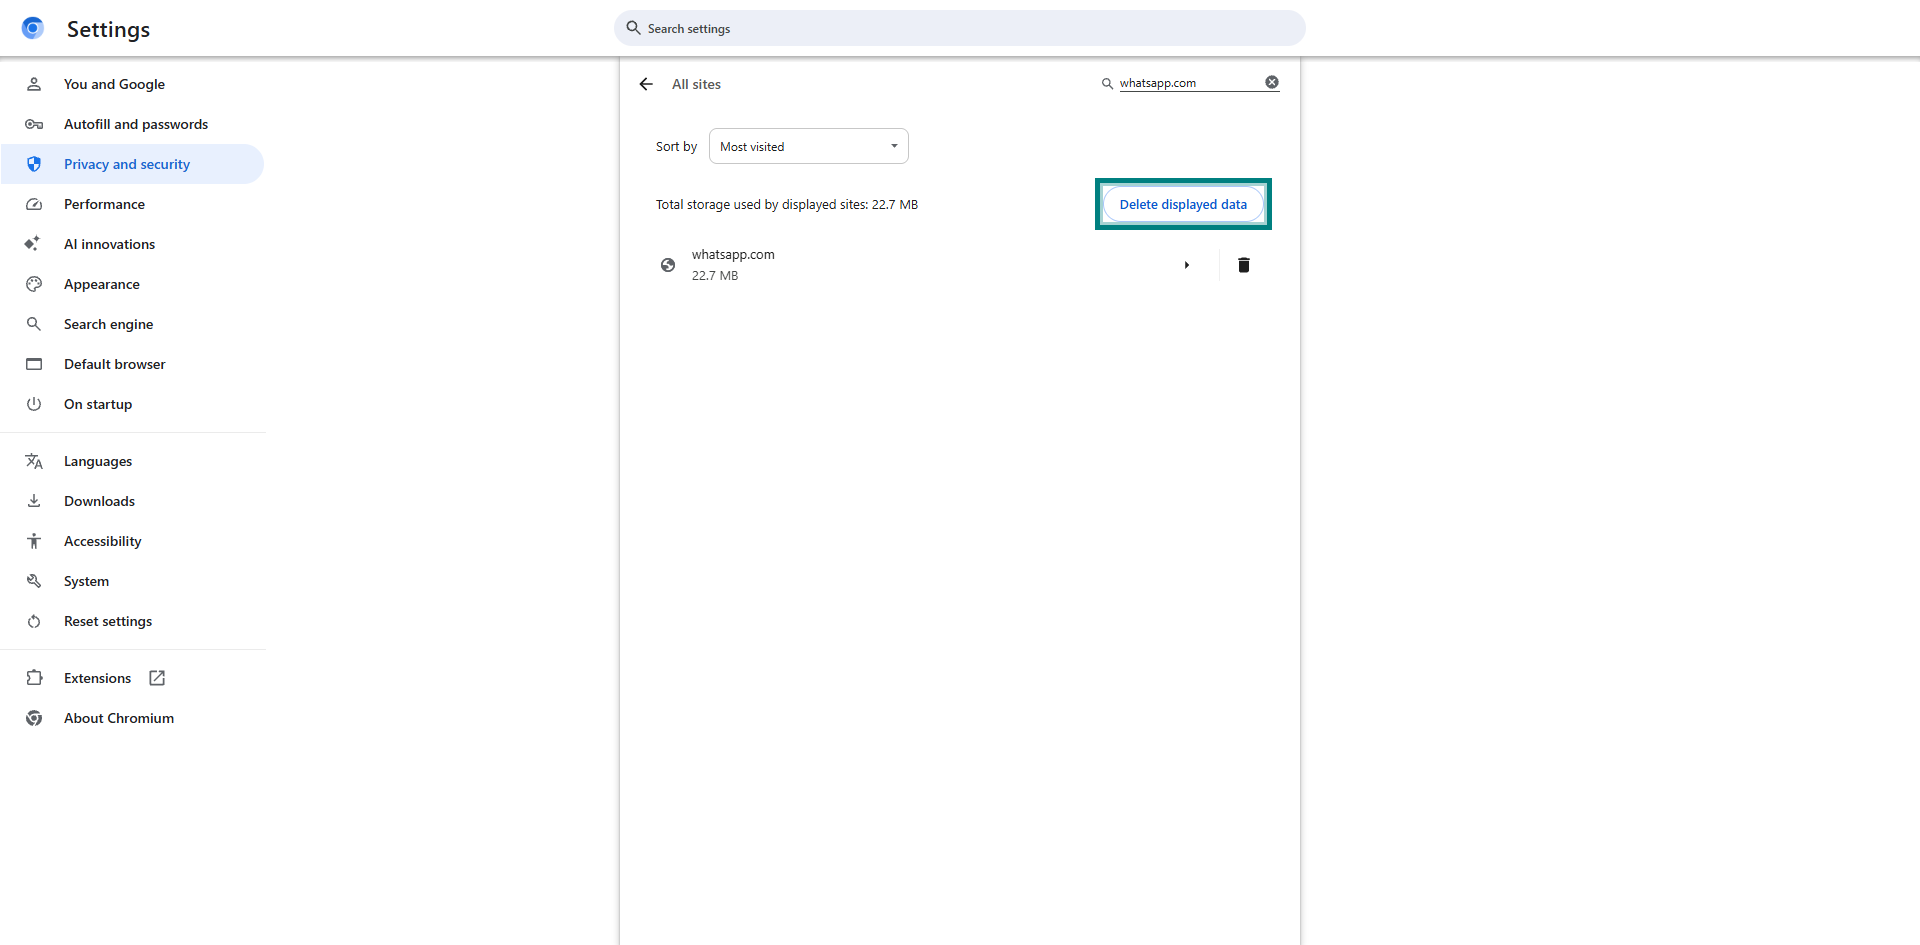1920x945 pixels.
Task: Click the back arrow next to All sites
Action: click(x=646, y=84)
